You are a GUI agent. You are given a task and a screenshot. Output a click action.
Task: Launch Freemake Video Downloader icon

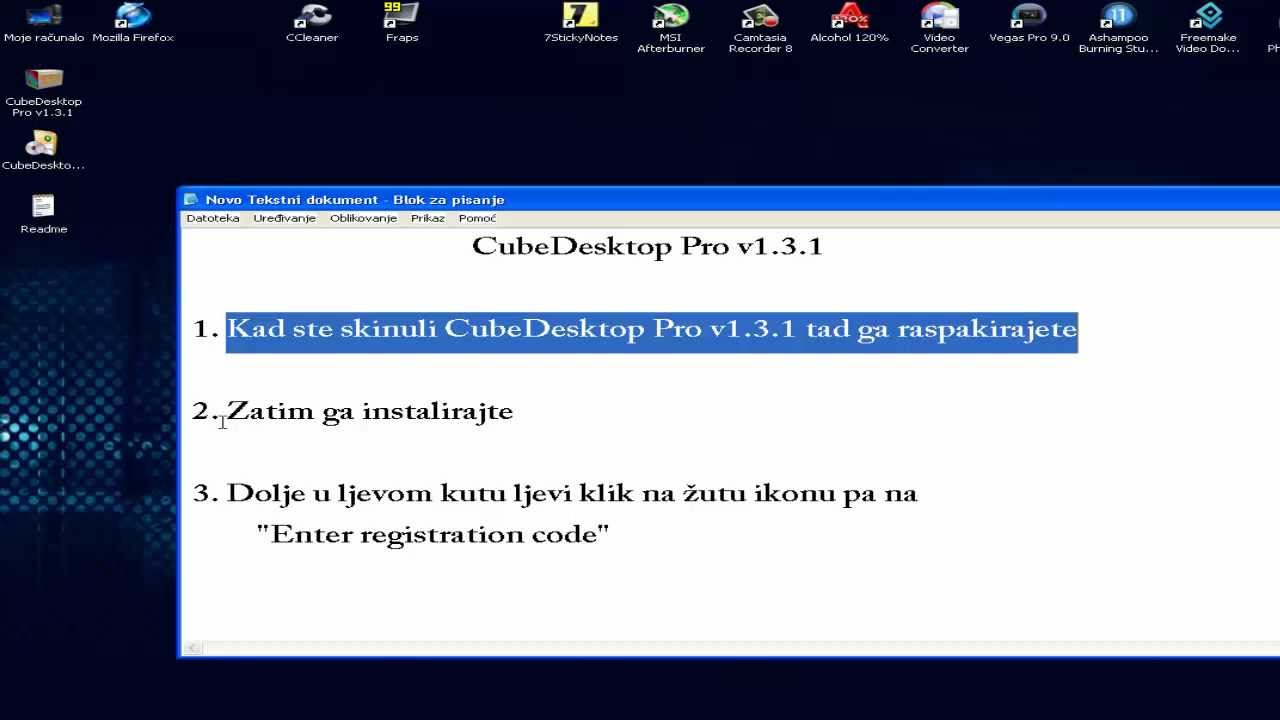[1208, 28]
